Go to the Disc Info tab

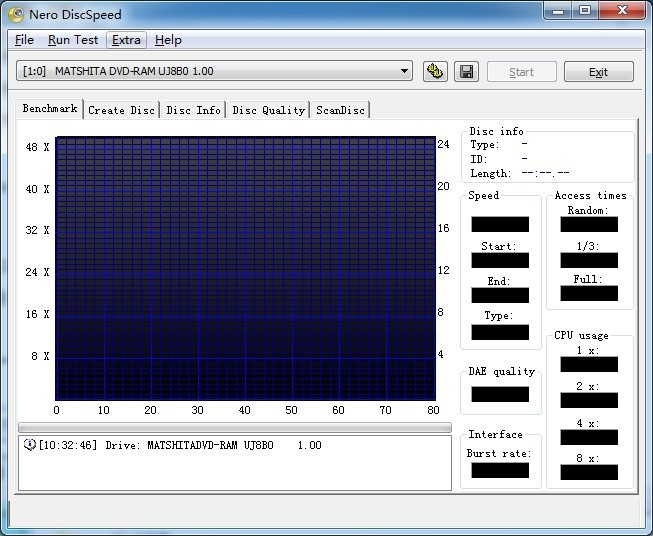[x=193, y=110]
